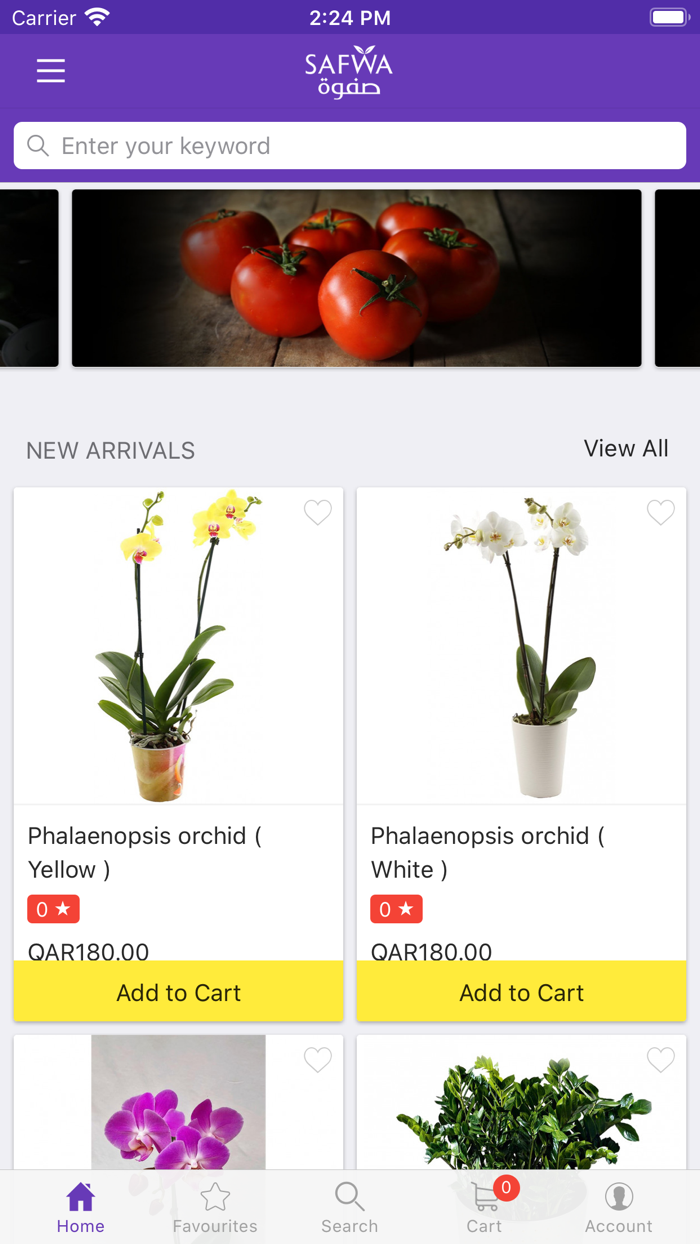This screenshot has height=1244, width=700.
Task: Favourite the white Phalaenopsis orchid with heart
Action: pyautogui.click(x=661, y=513)
